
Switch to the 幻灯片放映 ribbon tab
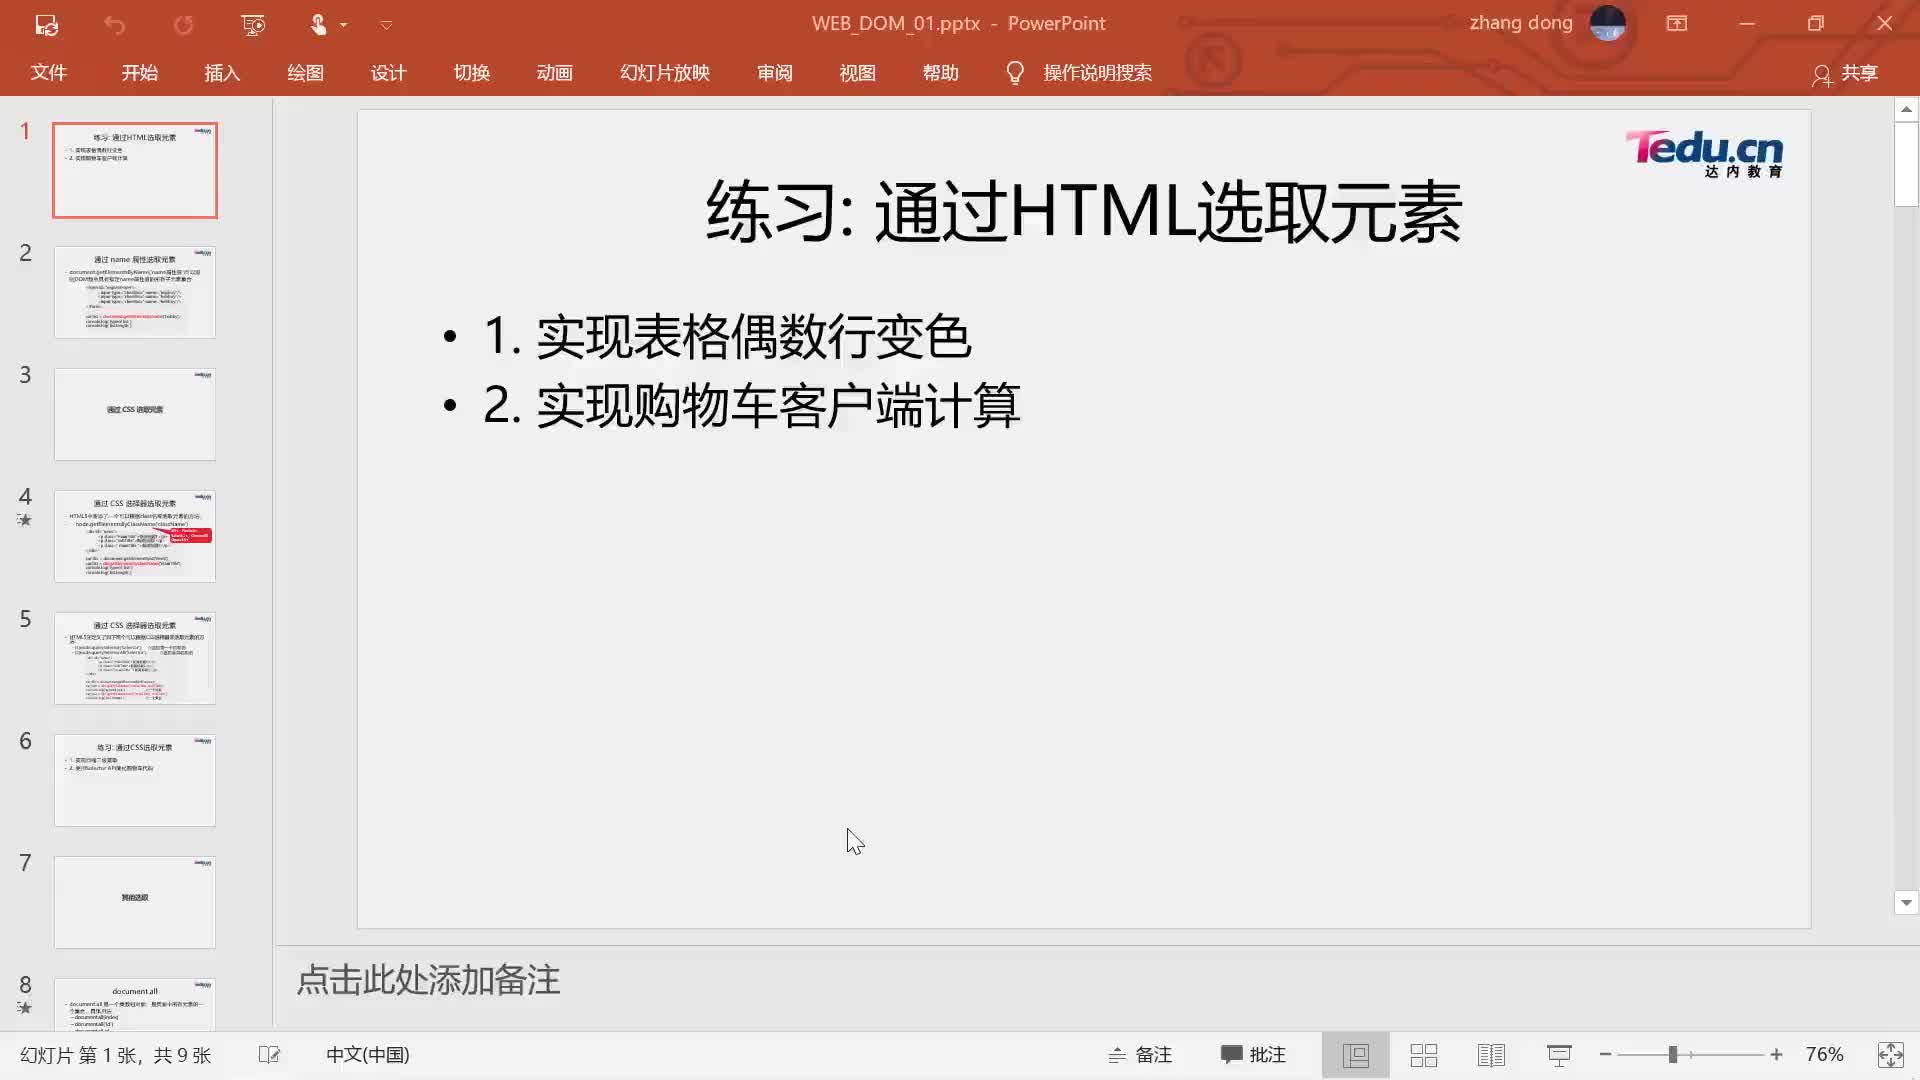[664, 73]
